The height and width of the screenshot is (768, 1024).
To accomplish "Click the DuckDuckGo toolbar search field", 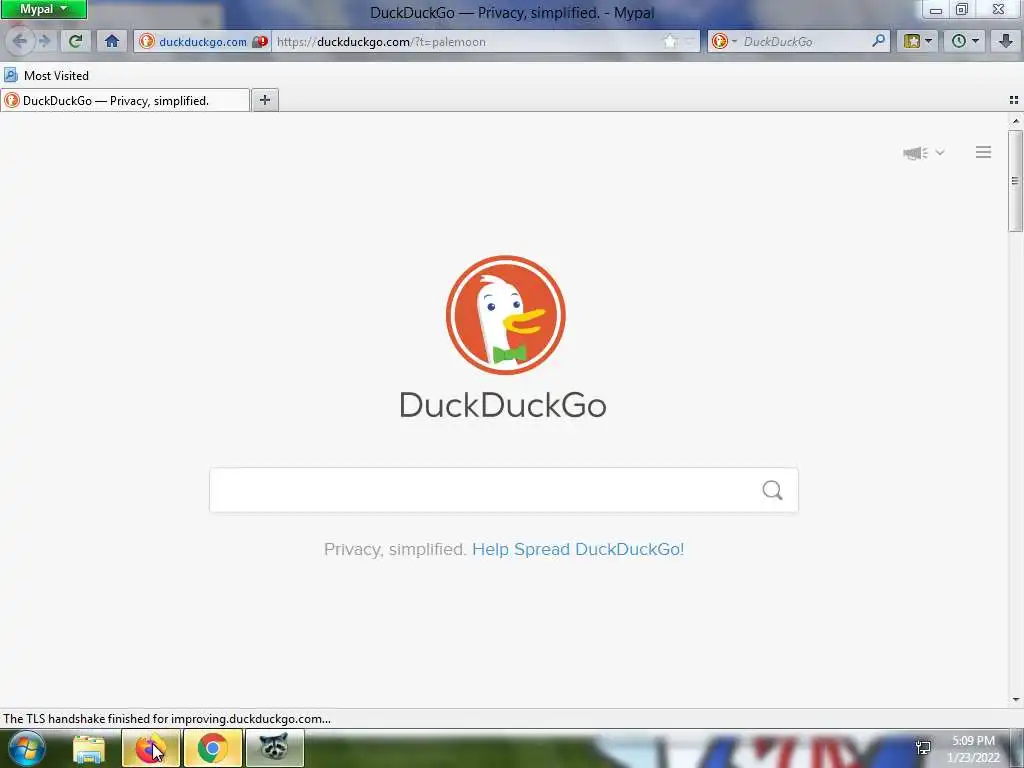I will tap(805, 42).
